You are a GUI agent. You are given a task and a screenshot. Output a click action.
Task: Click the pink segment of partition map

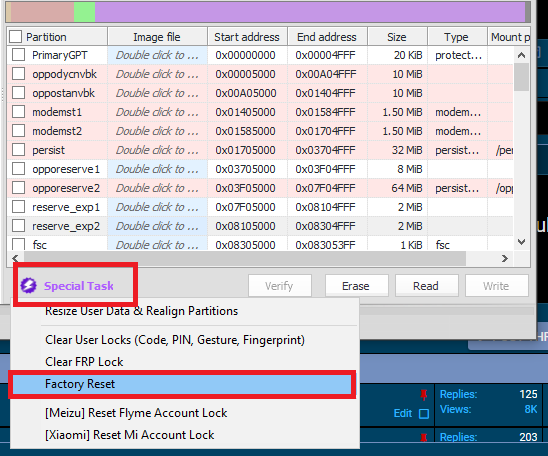click(x=42, y=12)
